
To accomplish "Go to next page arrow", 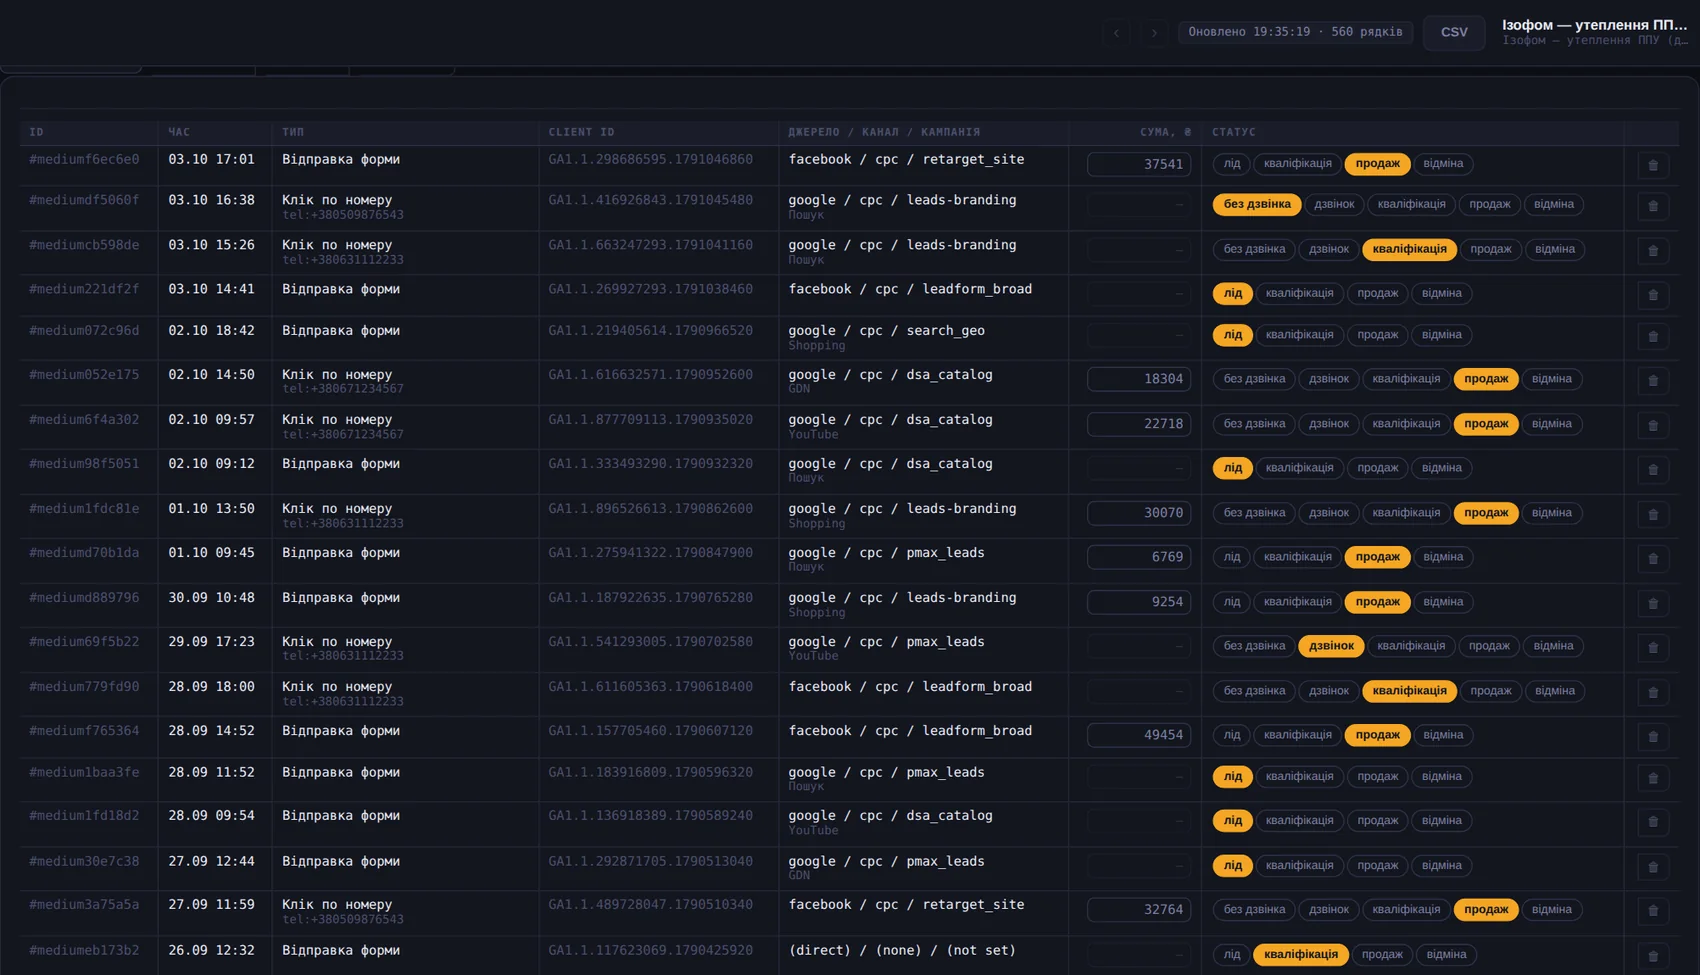I will pyautogui.click(x=1154, y=32).
